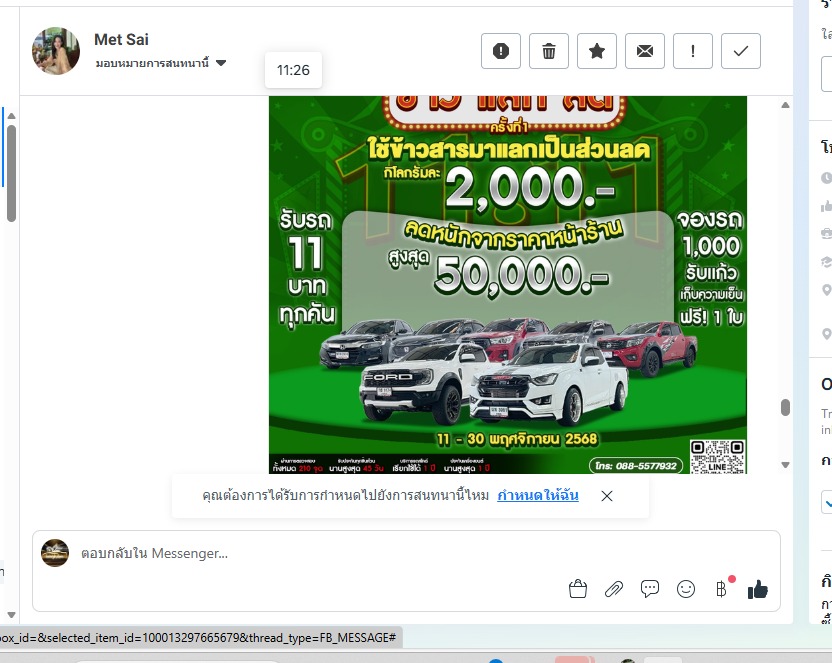The width and height of the screenshot is (832, 663).
Task: Open Met Sai profile picture
Action: (56, 51)
